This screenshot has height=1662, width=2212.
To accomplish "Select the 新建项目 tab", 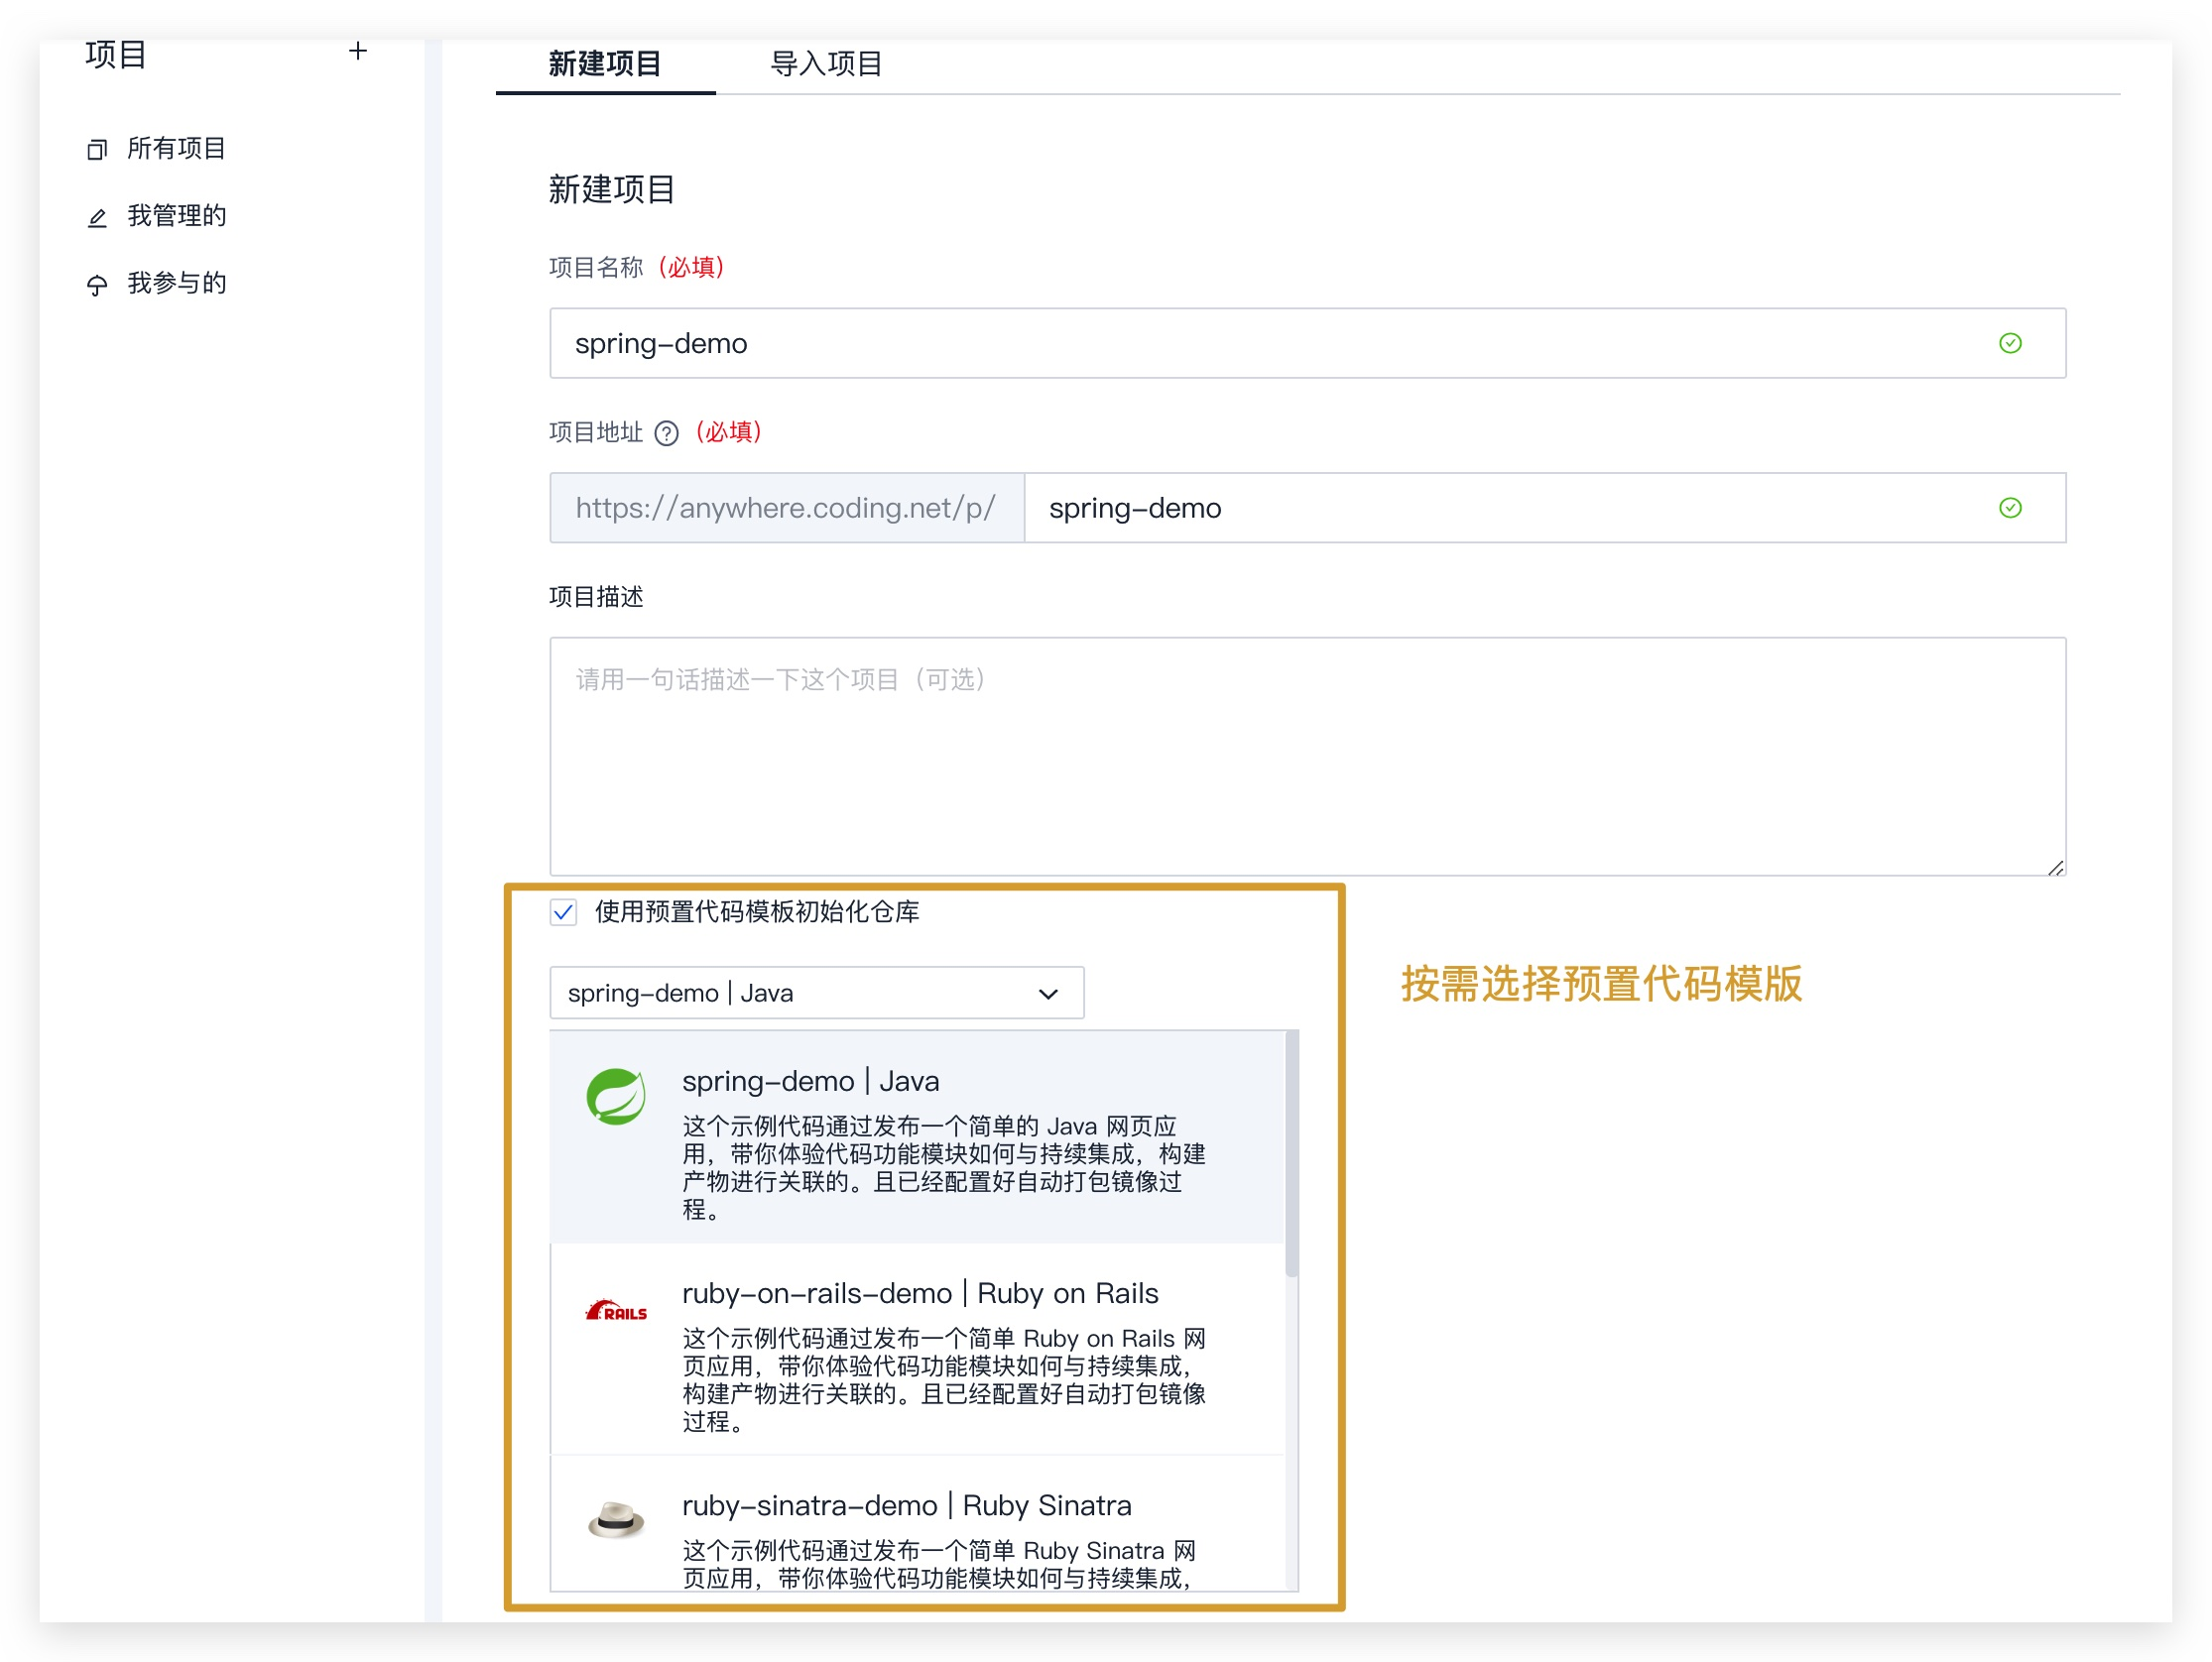I will click(603, 64).
